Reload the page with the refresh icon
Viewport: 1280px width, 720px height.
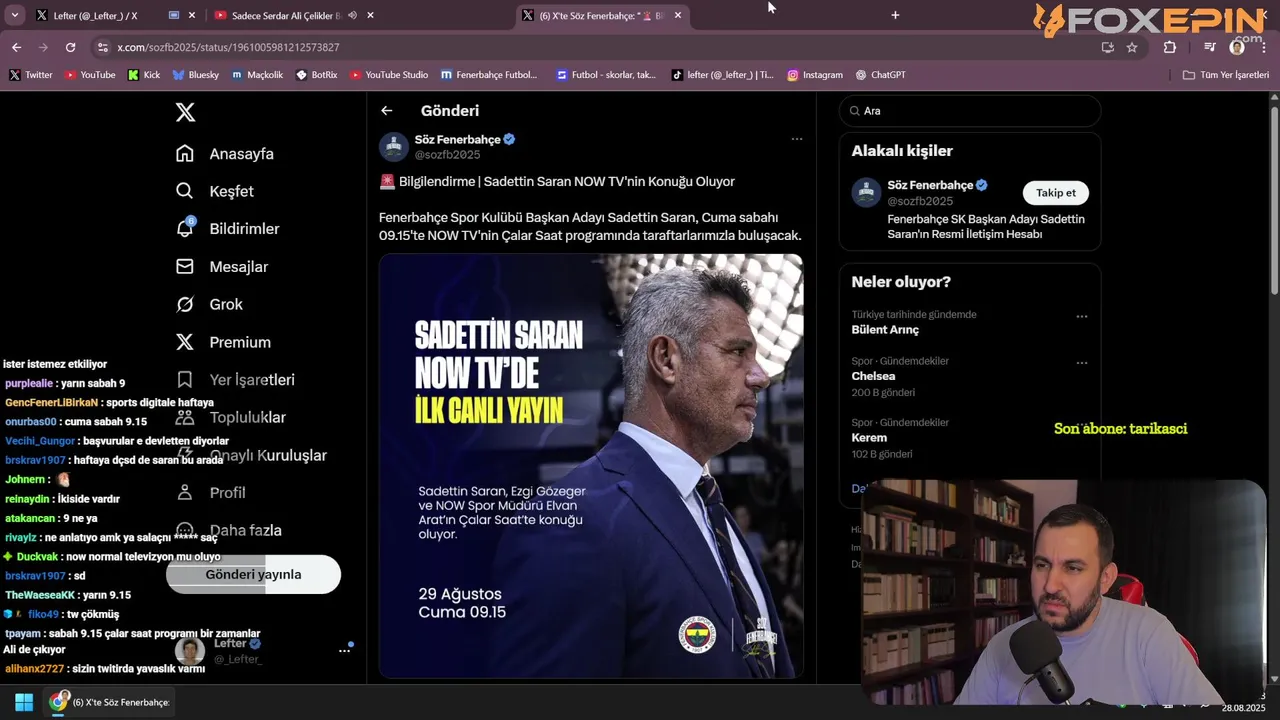click(x=70, y=47)
